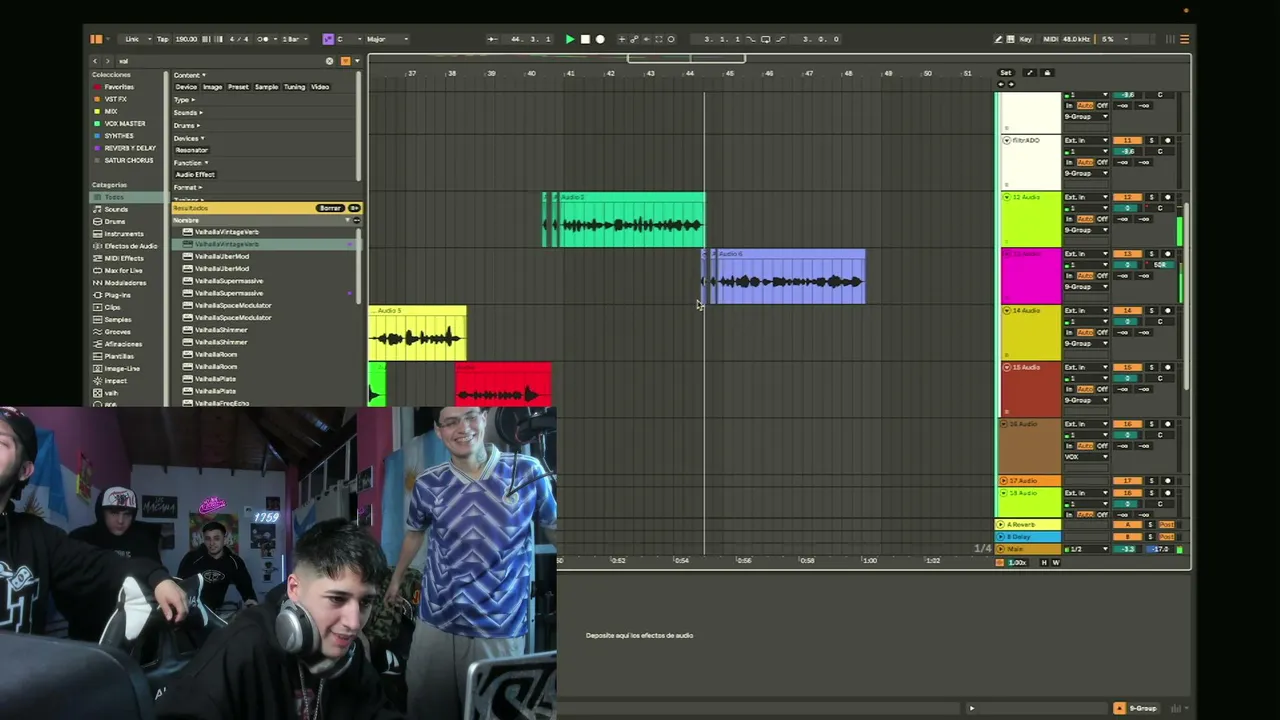This screenshot has height=720, width=1280.
Task: Go back in browser history
Action: tap(96, 61)
